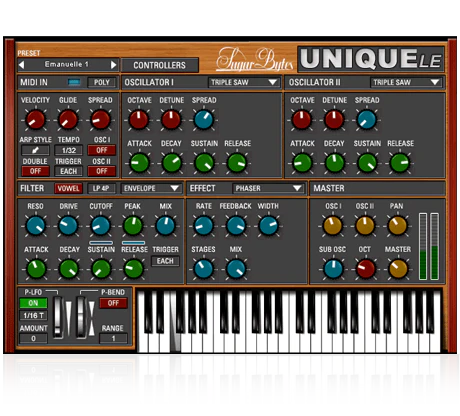This screenshot has height=416, width=460.
Task: Click the Master OCT knob
Action: tap(365, 269)
